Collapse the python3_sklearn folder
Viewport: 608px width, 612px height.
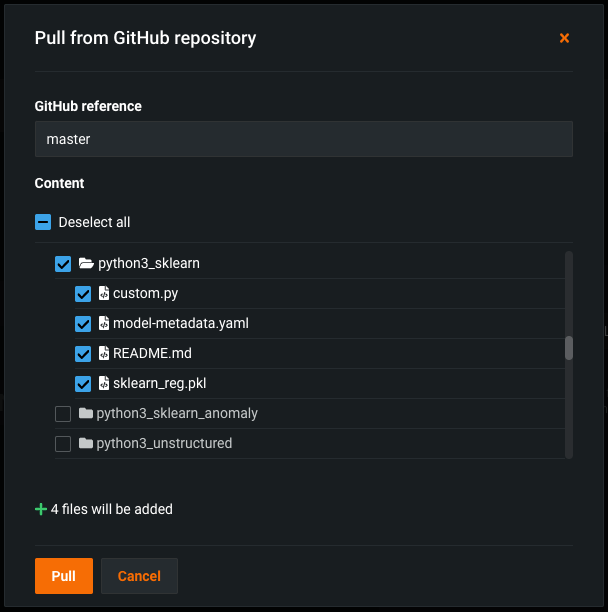click(148, 264)
